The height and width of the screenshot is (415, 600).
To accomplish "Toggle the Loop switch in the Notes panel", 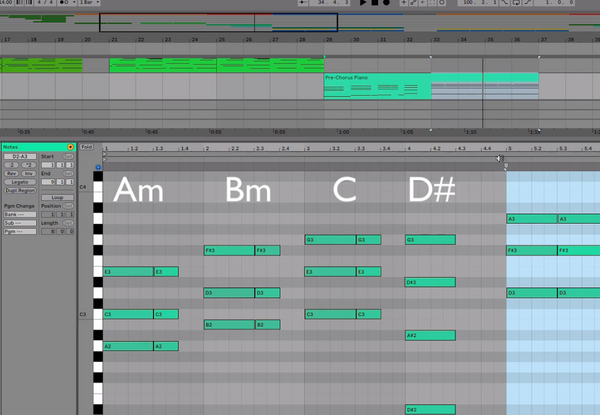I will (x=57, y=197).
